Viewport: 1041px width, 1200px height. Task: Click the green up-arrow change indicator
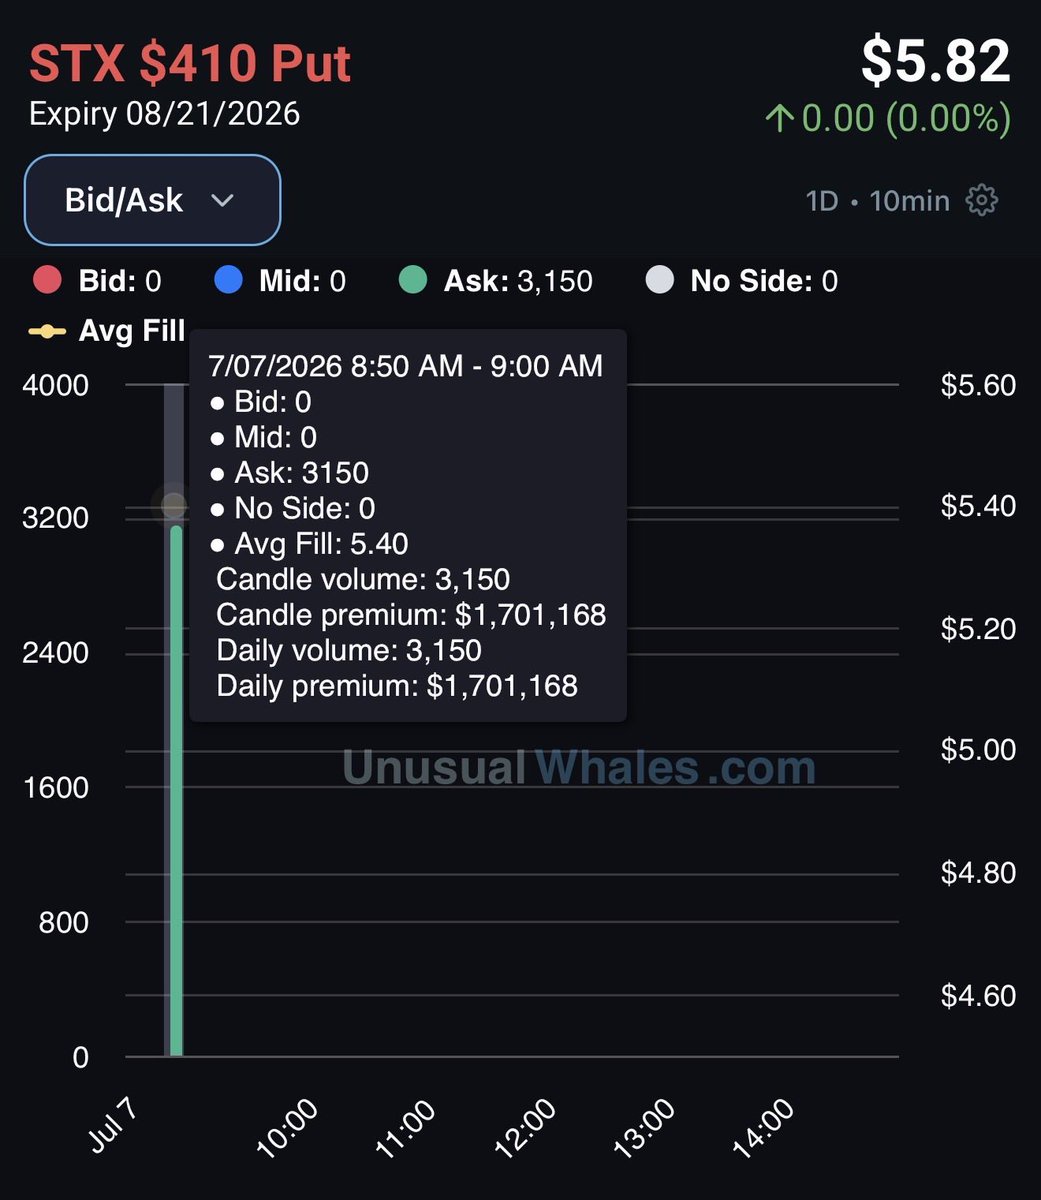click(779, 119)
